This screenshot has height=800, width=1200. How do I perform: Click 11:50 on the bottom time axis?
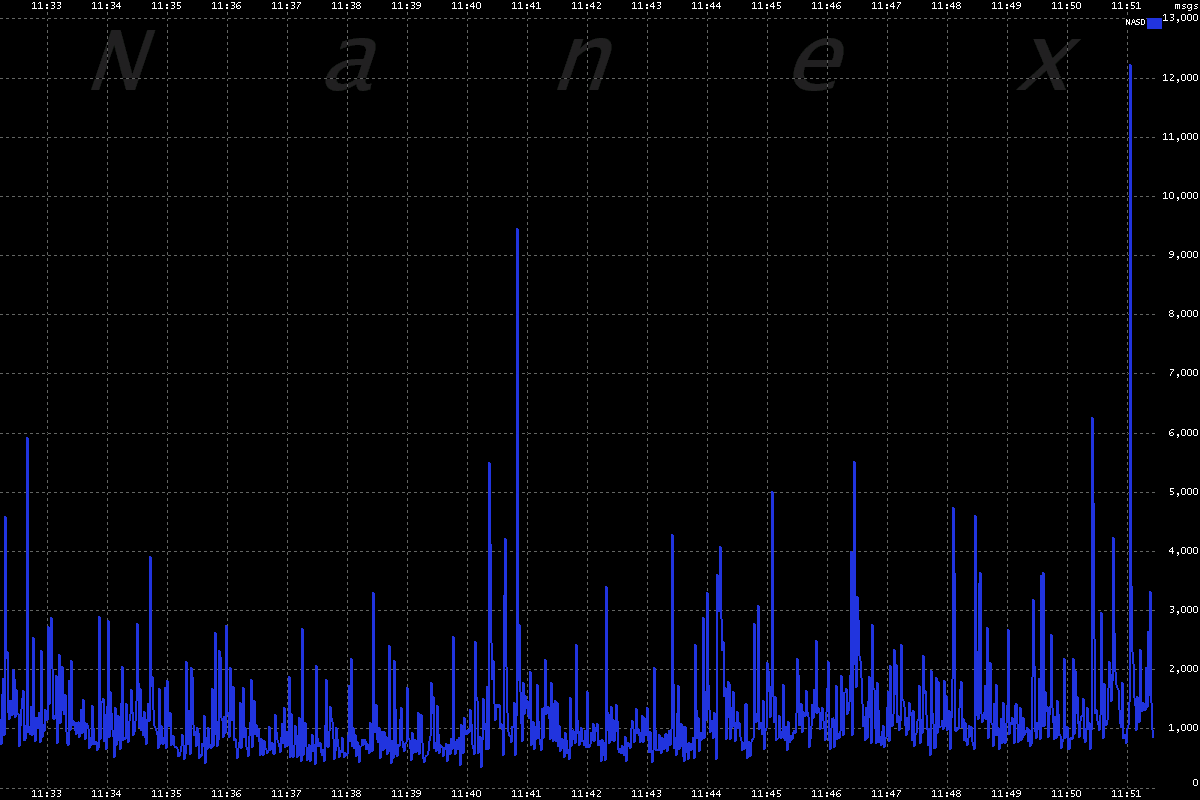coord(1066,793)
